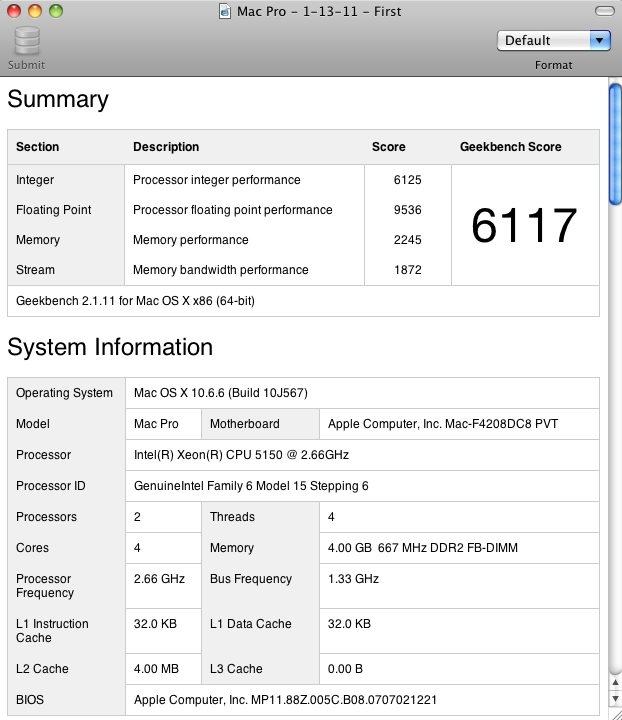Click the scroll down arrow
This screenshot has width=622, height=720.
(615, 699)
